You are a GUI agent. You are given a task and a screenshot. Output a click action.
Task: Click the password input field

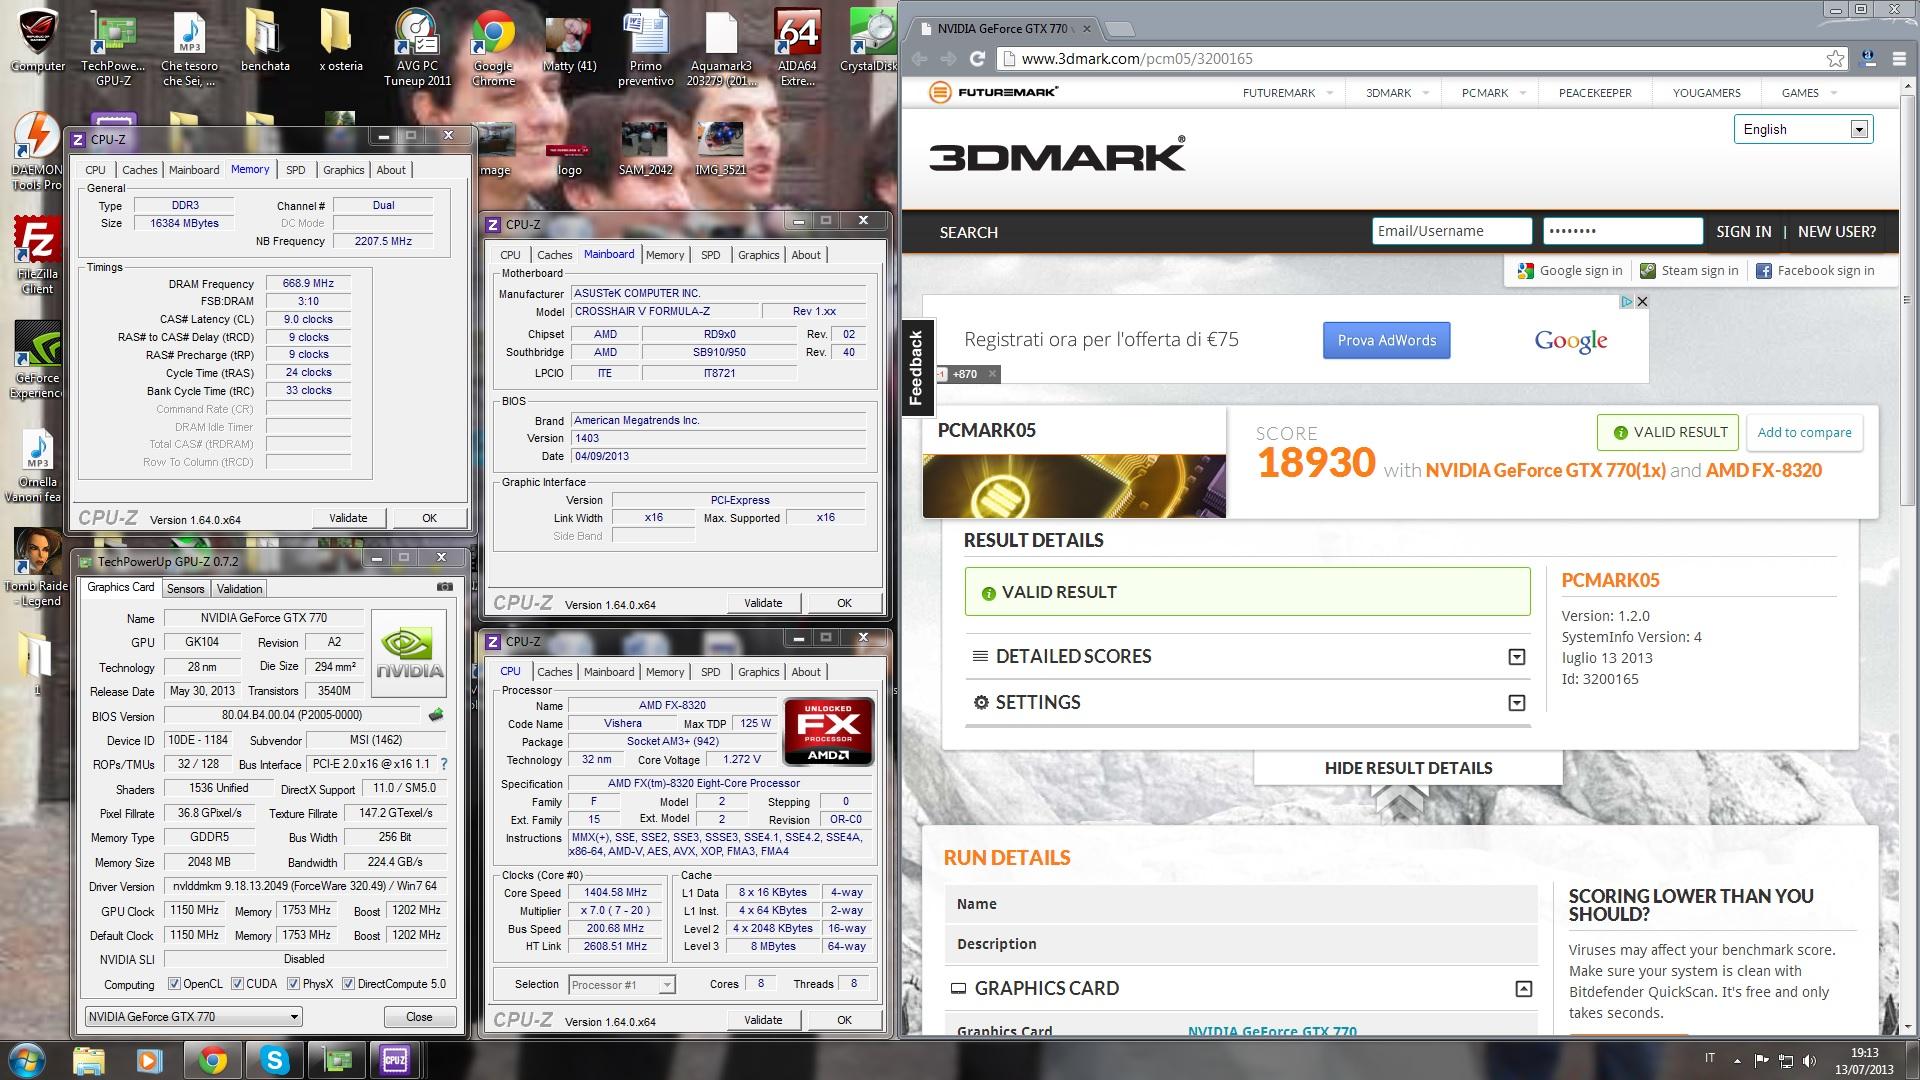(x=1622, y=231)
